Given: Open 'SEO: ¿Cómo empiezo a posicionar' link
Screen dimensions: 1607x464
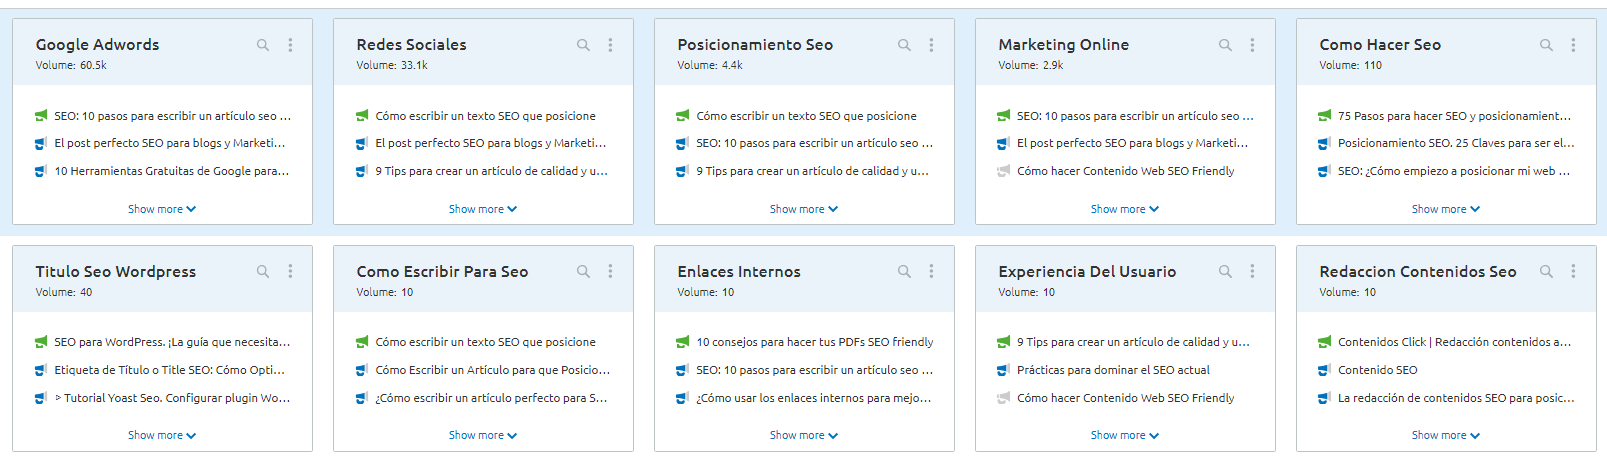Looking at the screenshot, I should coord(1454,172).
